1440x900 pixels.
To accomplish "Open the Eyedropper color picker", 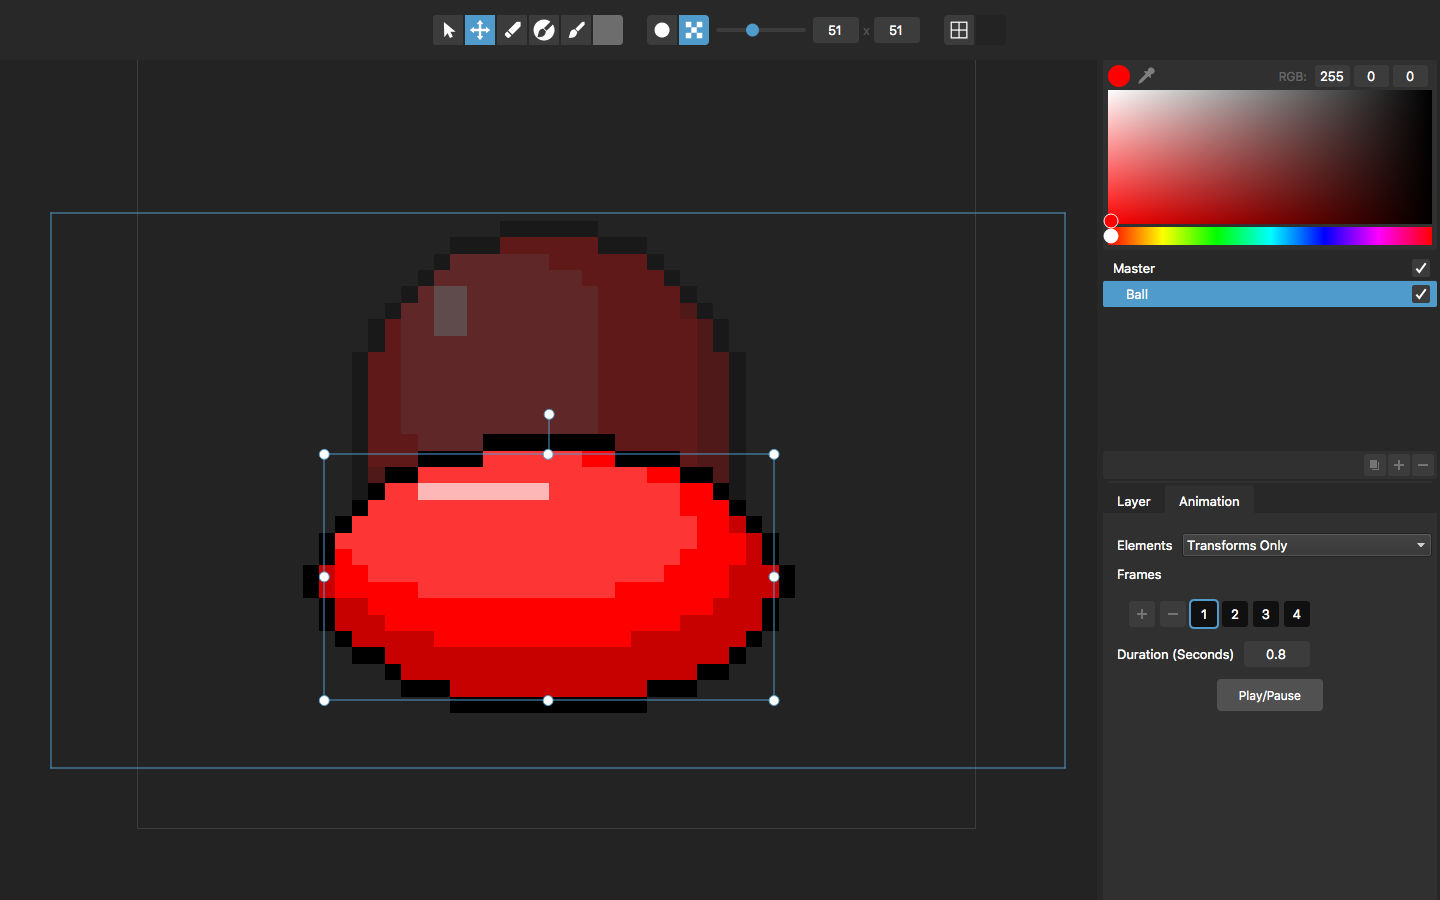I will click(x=1146, y=75).
